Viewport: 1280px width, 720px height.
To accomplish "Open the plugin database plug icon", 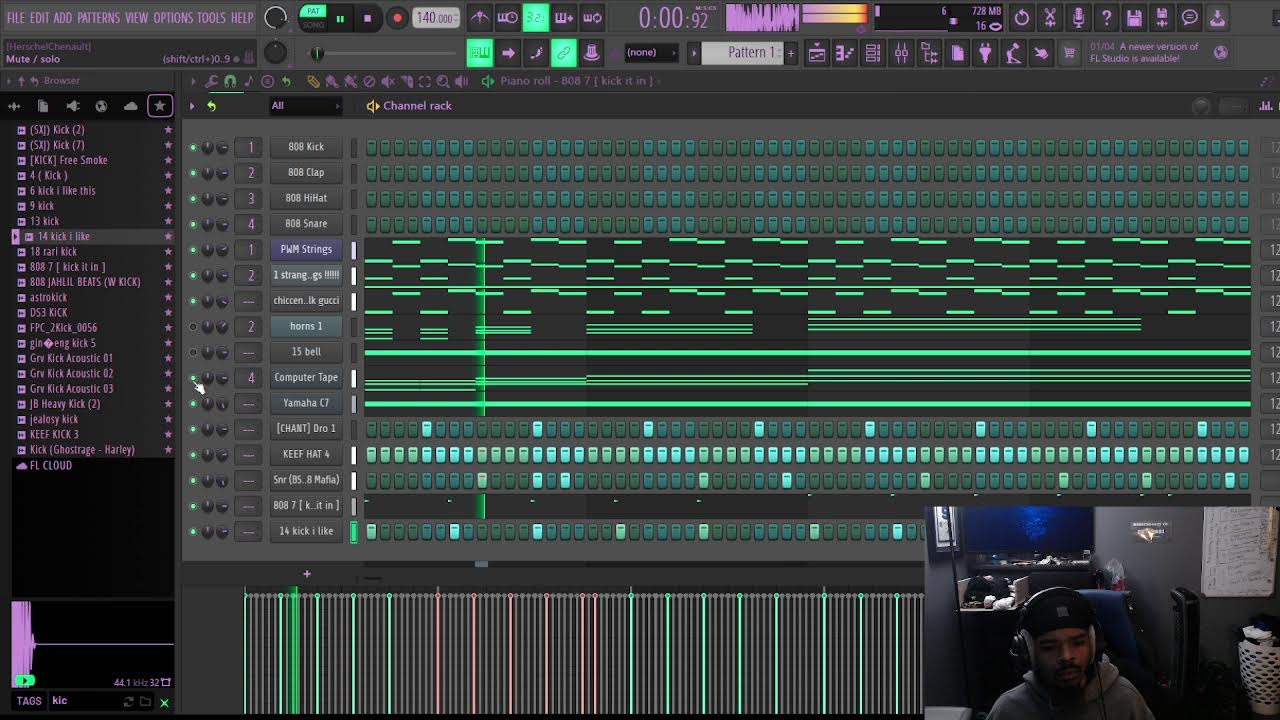I will tap(985, 53).
